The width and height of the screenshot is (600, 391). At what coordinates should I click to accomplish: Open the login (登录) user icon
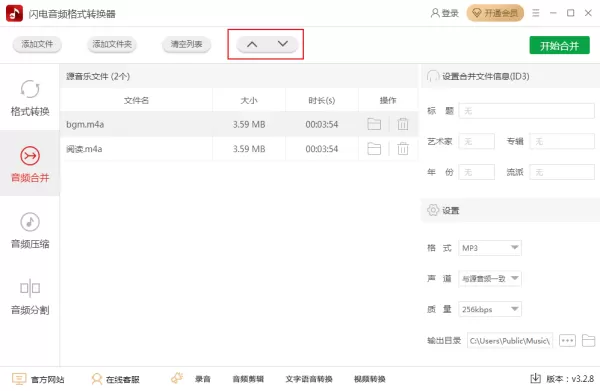tap(435, 13)
